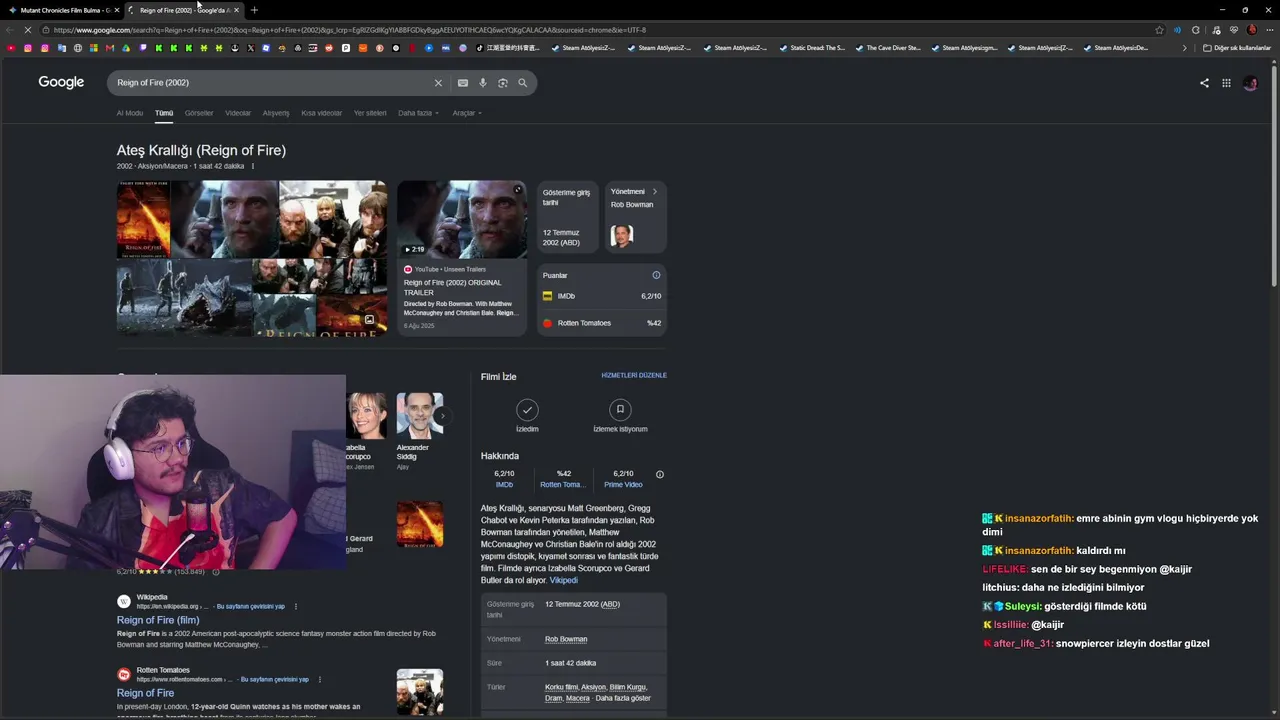Screen dimensions: 1280x720
Task: Start voice search with microphone icon
Action: (483, 83)
